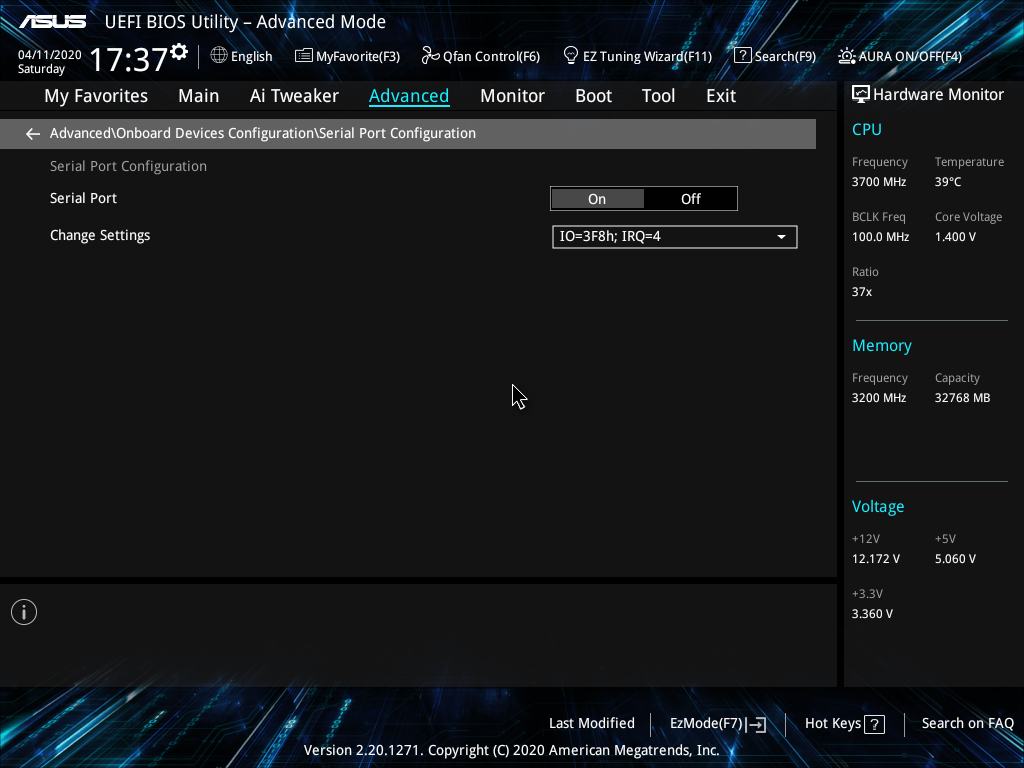Open Search(F9)
This screenshot has width=1024, height=768.
775,56
